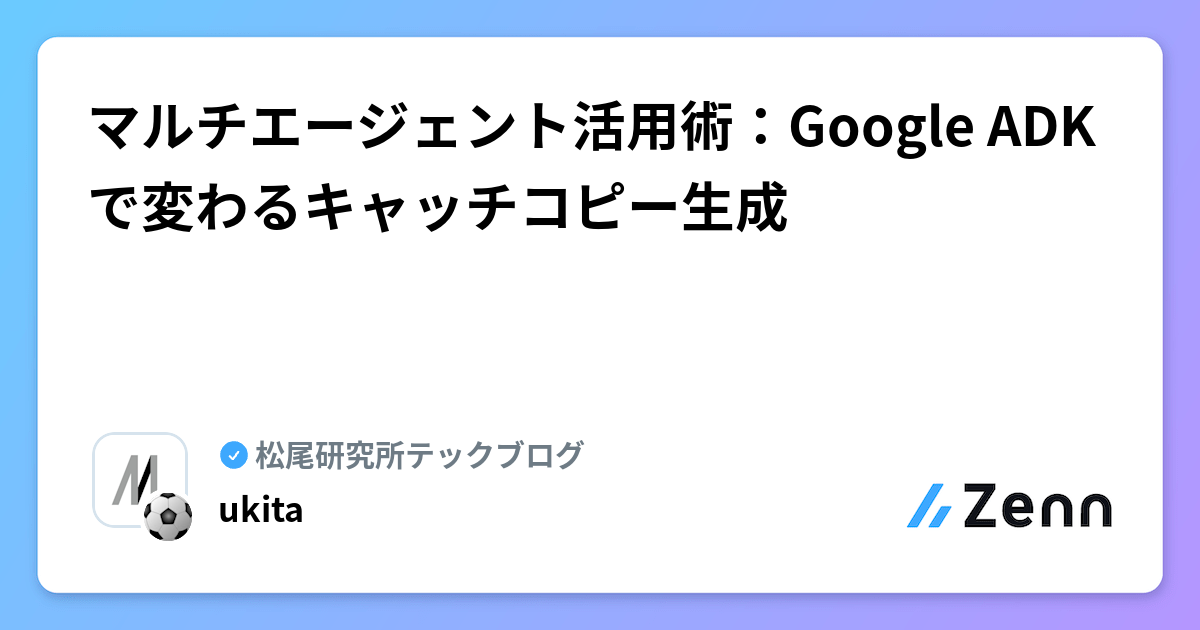Pick the purple gradient border area
Image resolution: width=1200 pixels, height=630 pixels.
[x=1182, y=315]
